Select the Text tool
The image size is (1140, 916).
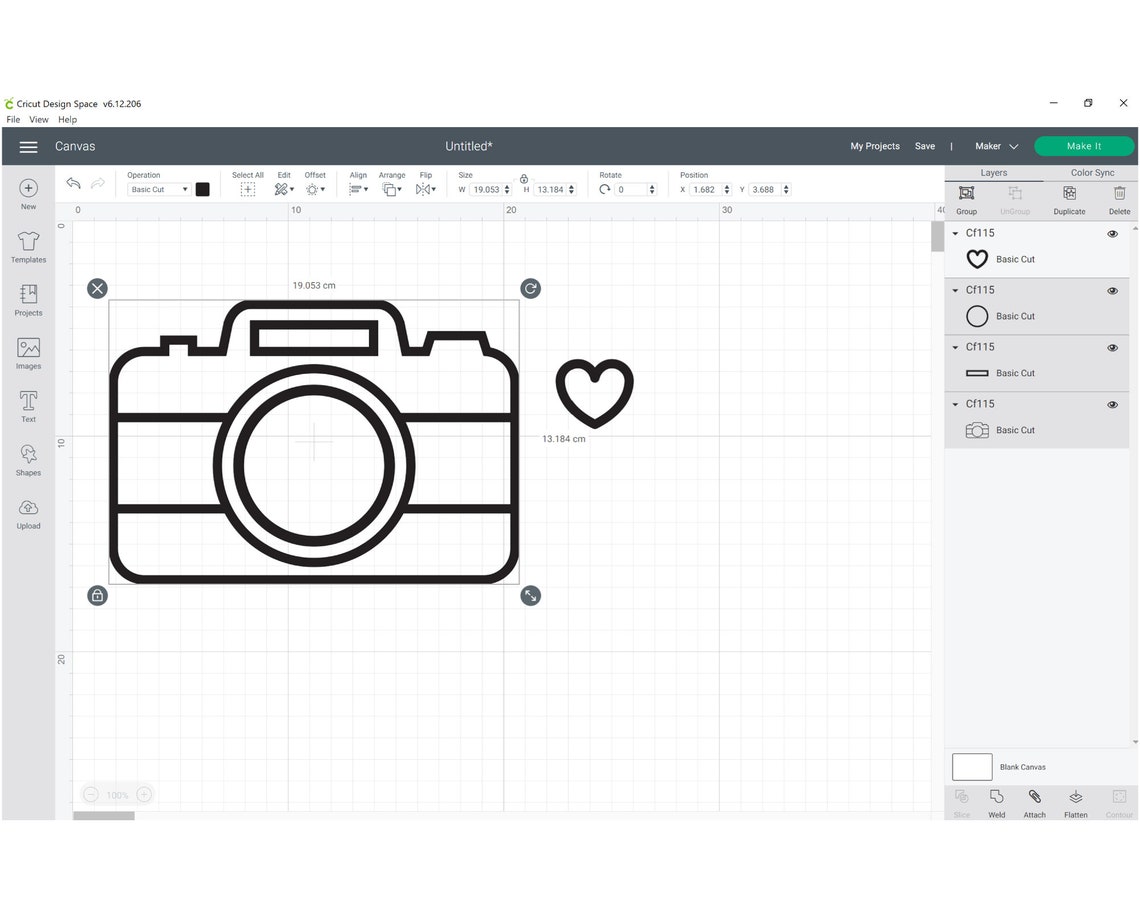[28, 405]
